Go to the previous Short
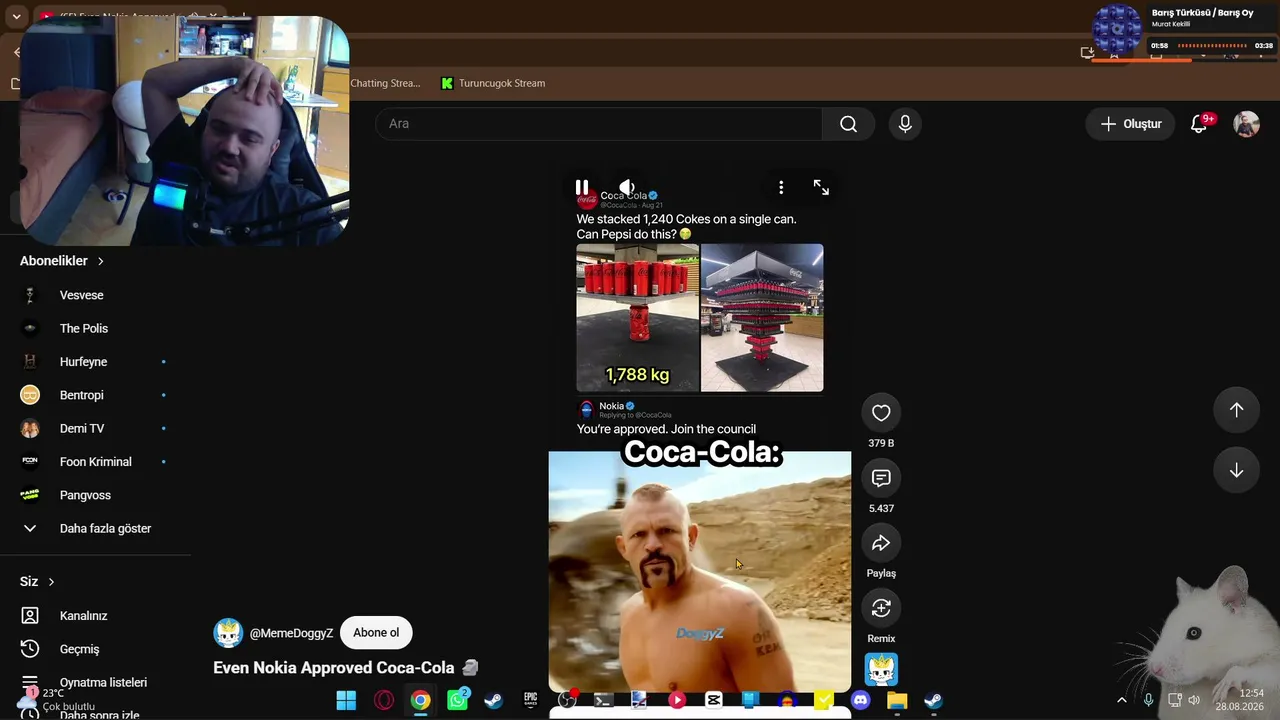Viewport: 1280px width, 720px height. point(1236,410)
